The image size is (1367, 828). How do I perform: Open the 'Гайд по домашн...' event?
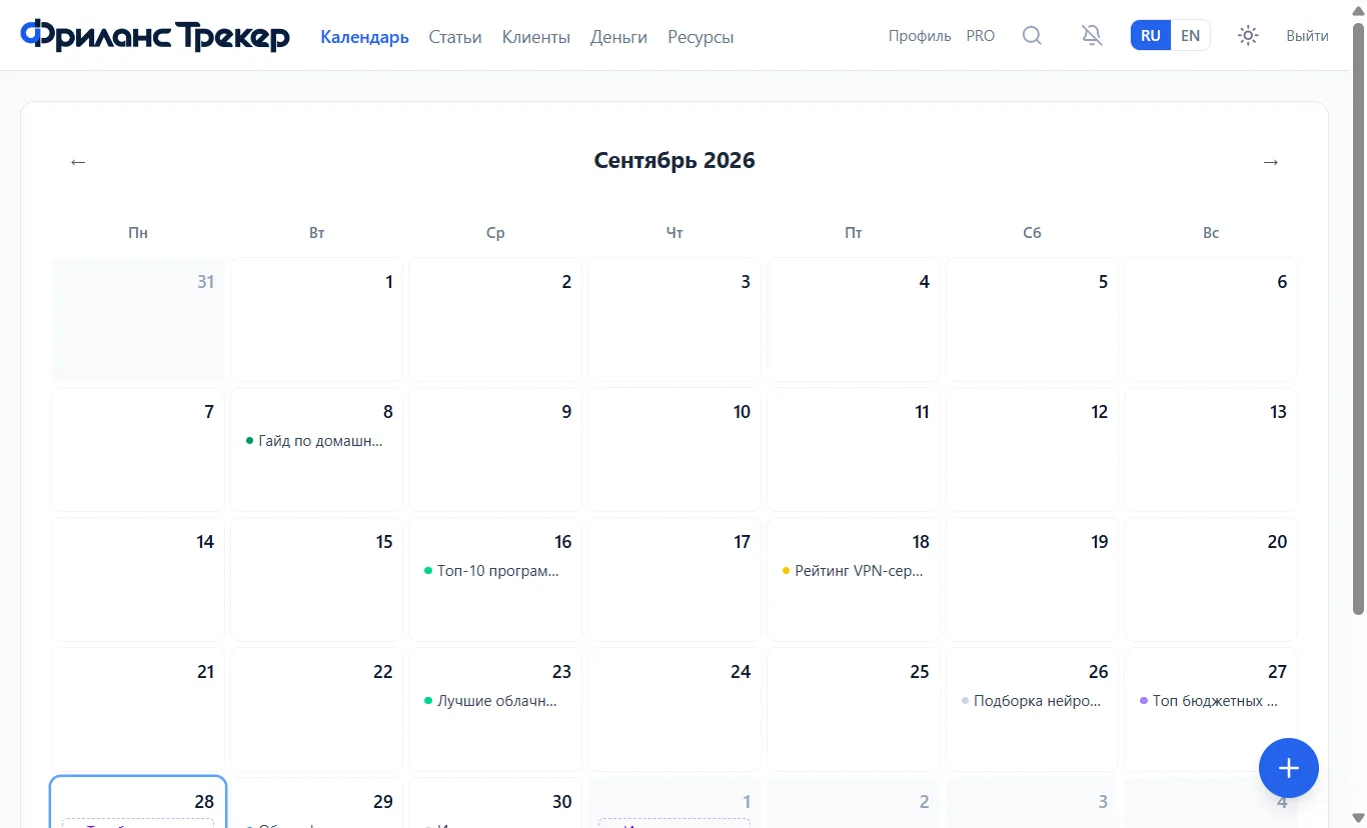[x=315, y=440]
